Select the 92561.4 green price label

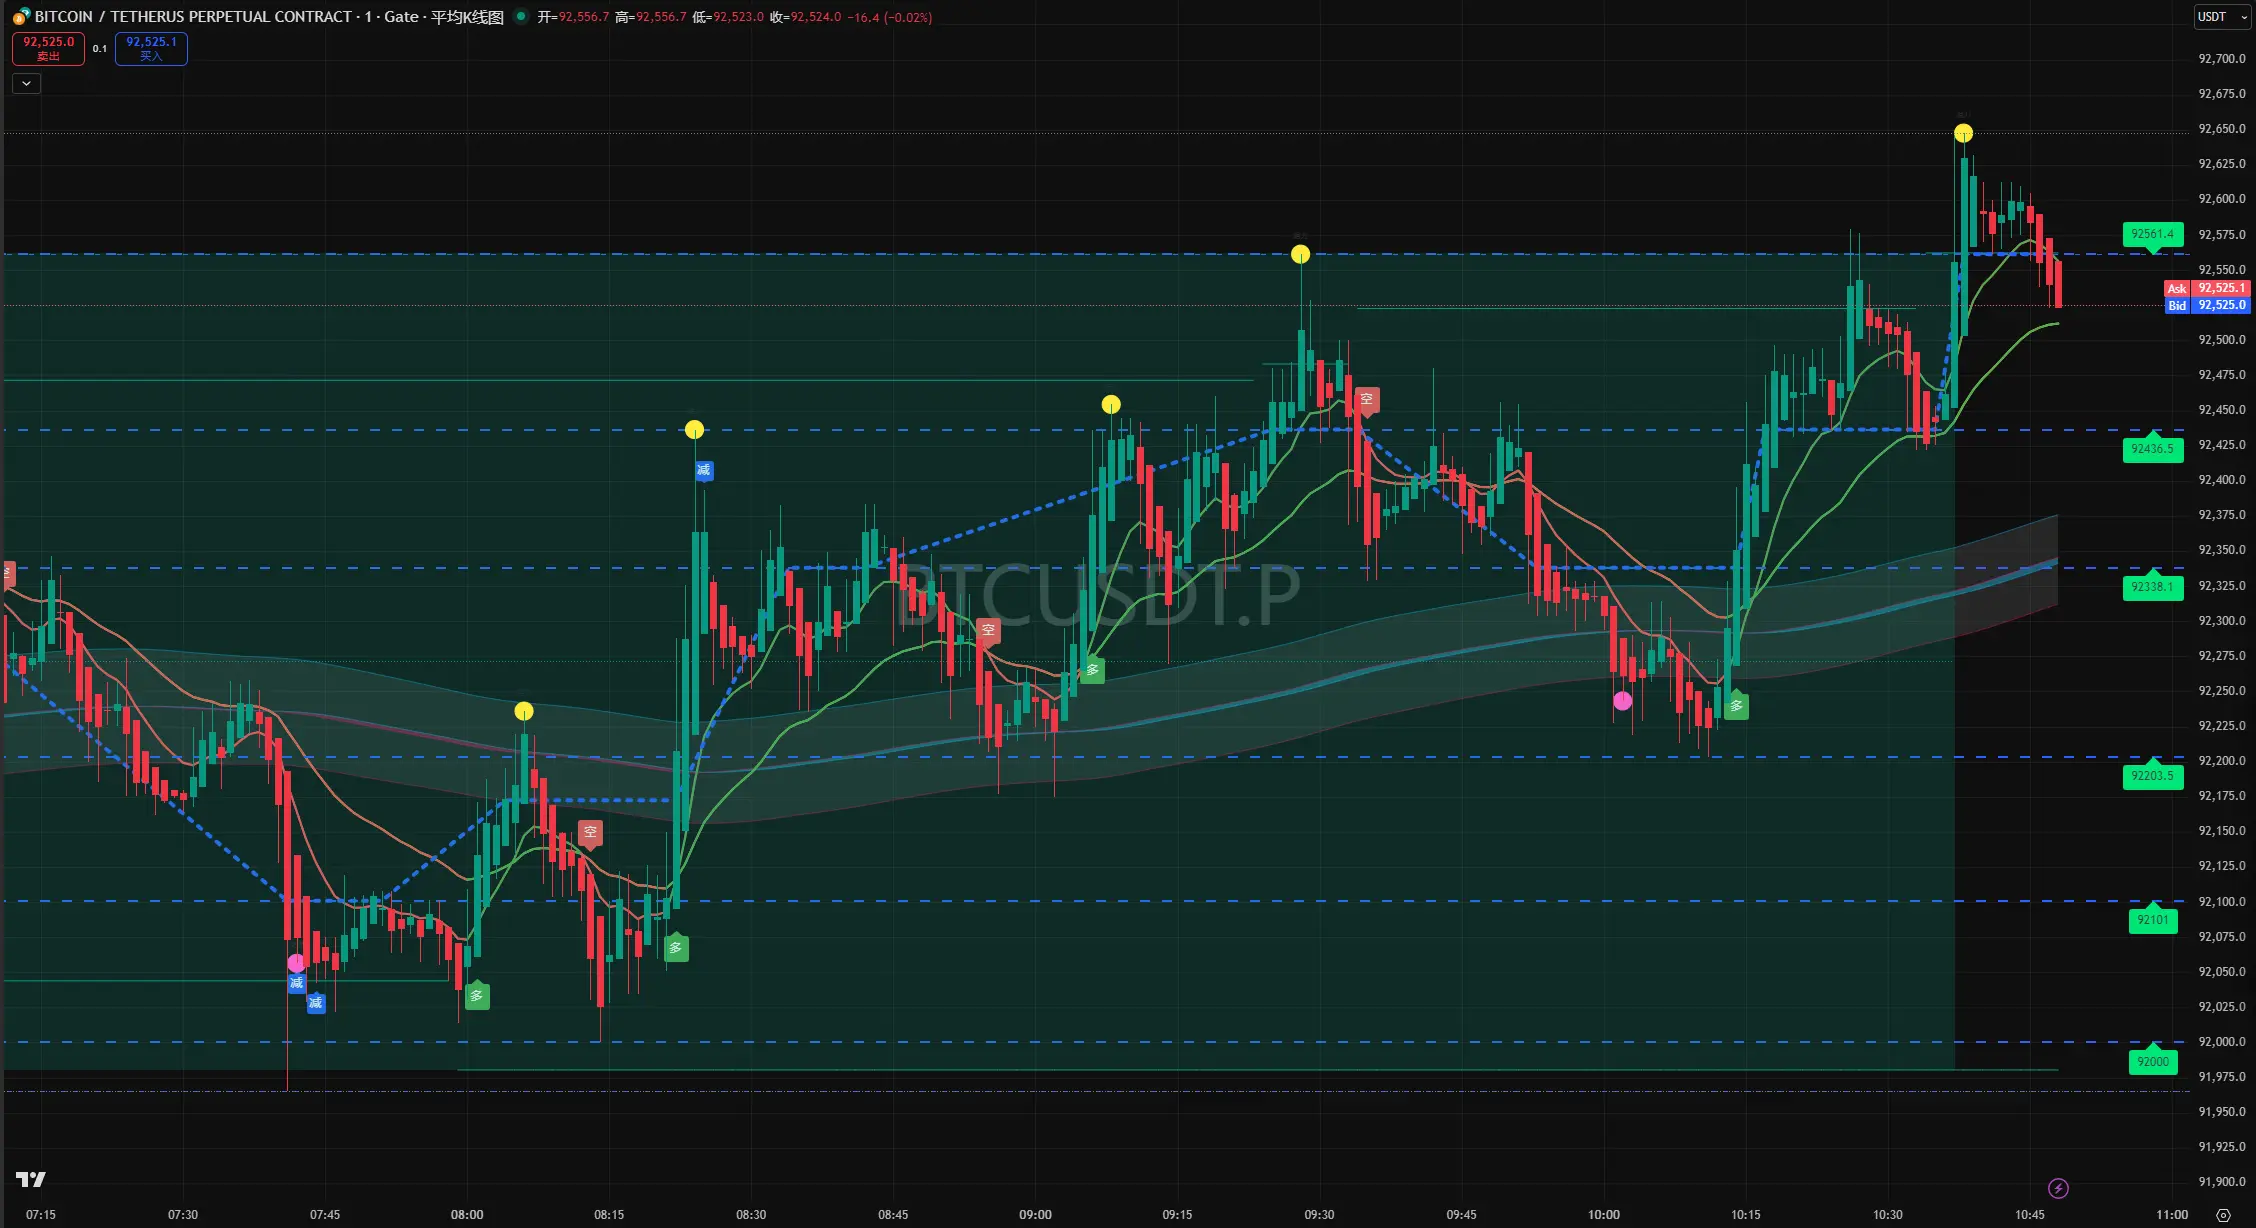click(2152, 235)
